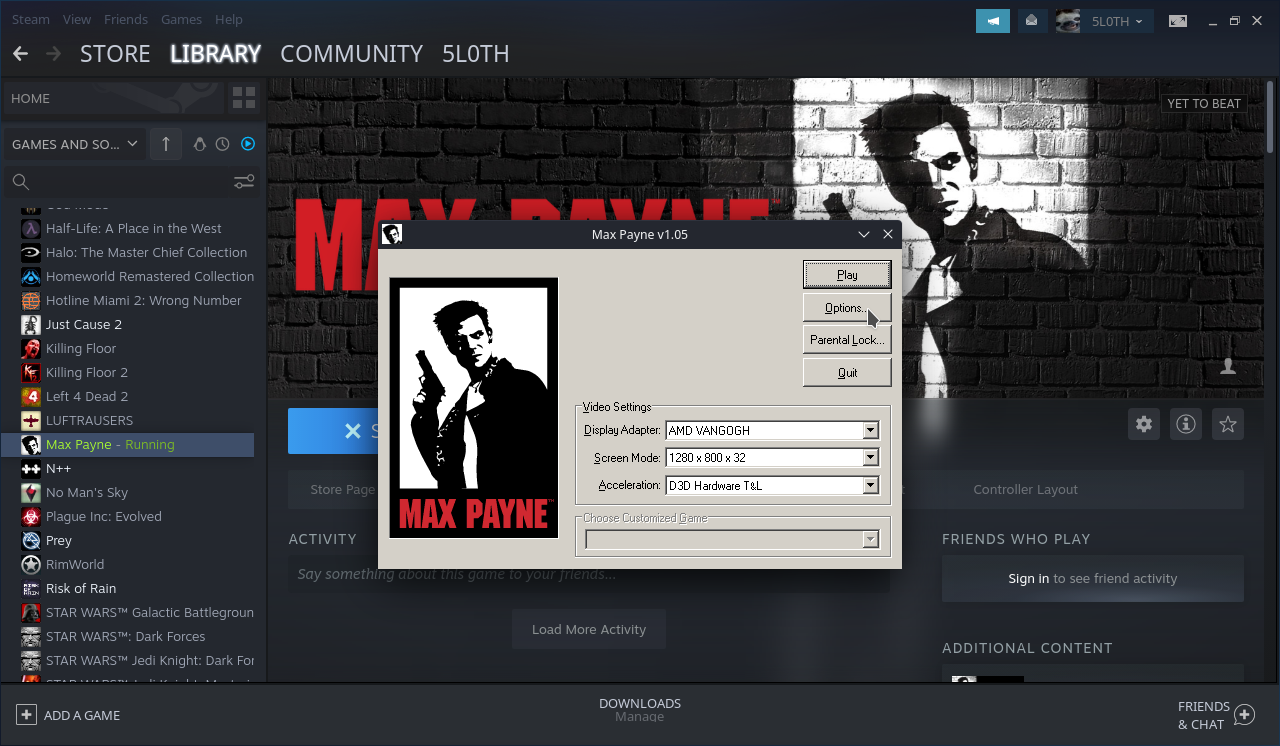Screen dimensions: 1280x746
Task: Toggle the Linux penguin filter
Action: coord(200,144)
